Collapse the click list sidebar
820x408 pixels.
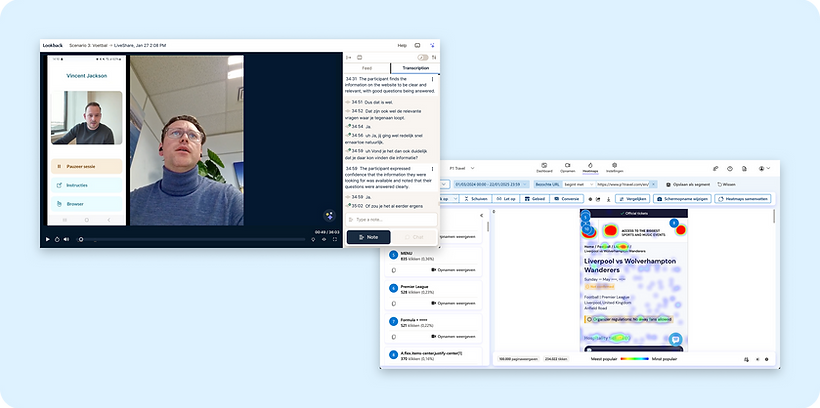tap(482, 216)
